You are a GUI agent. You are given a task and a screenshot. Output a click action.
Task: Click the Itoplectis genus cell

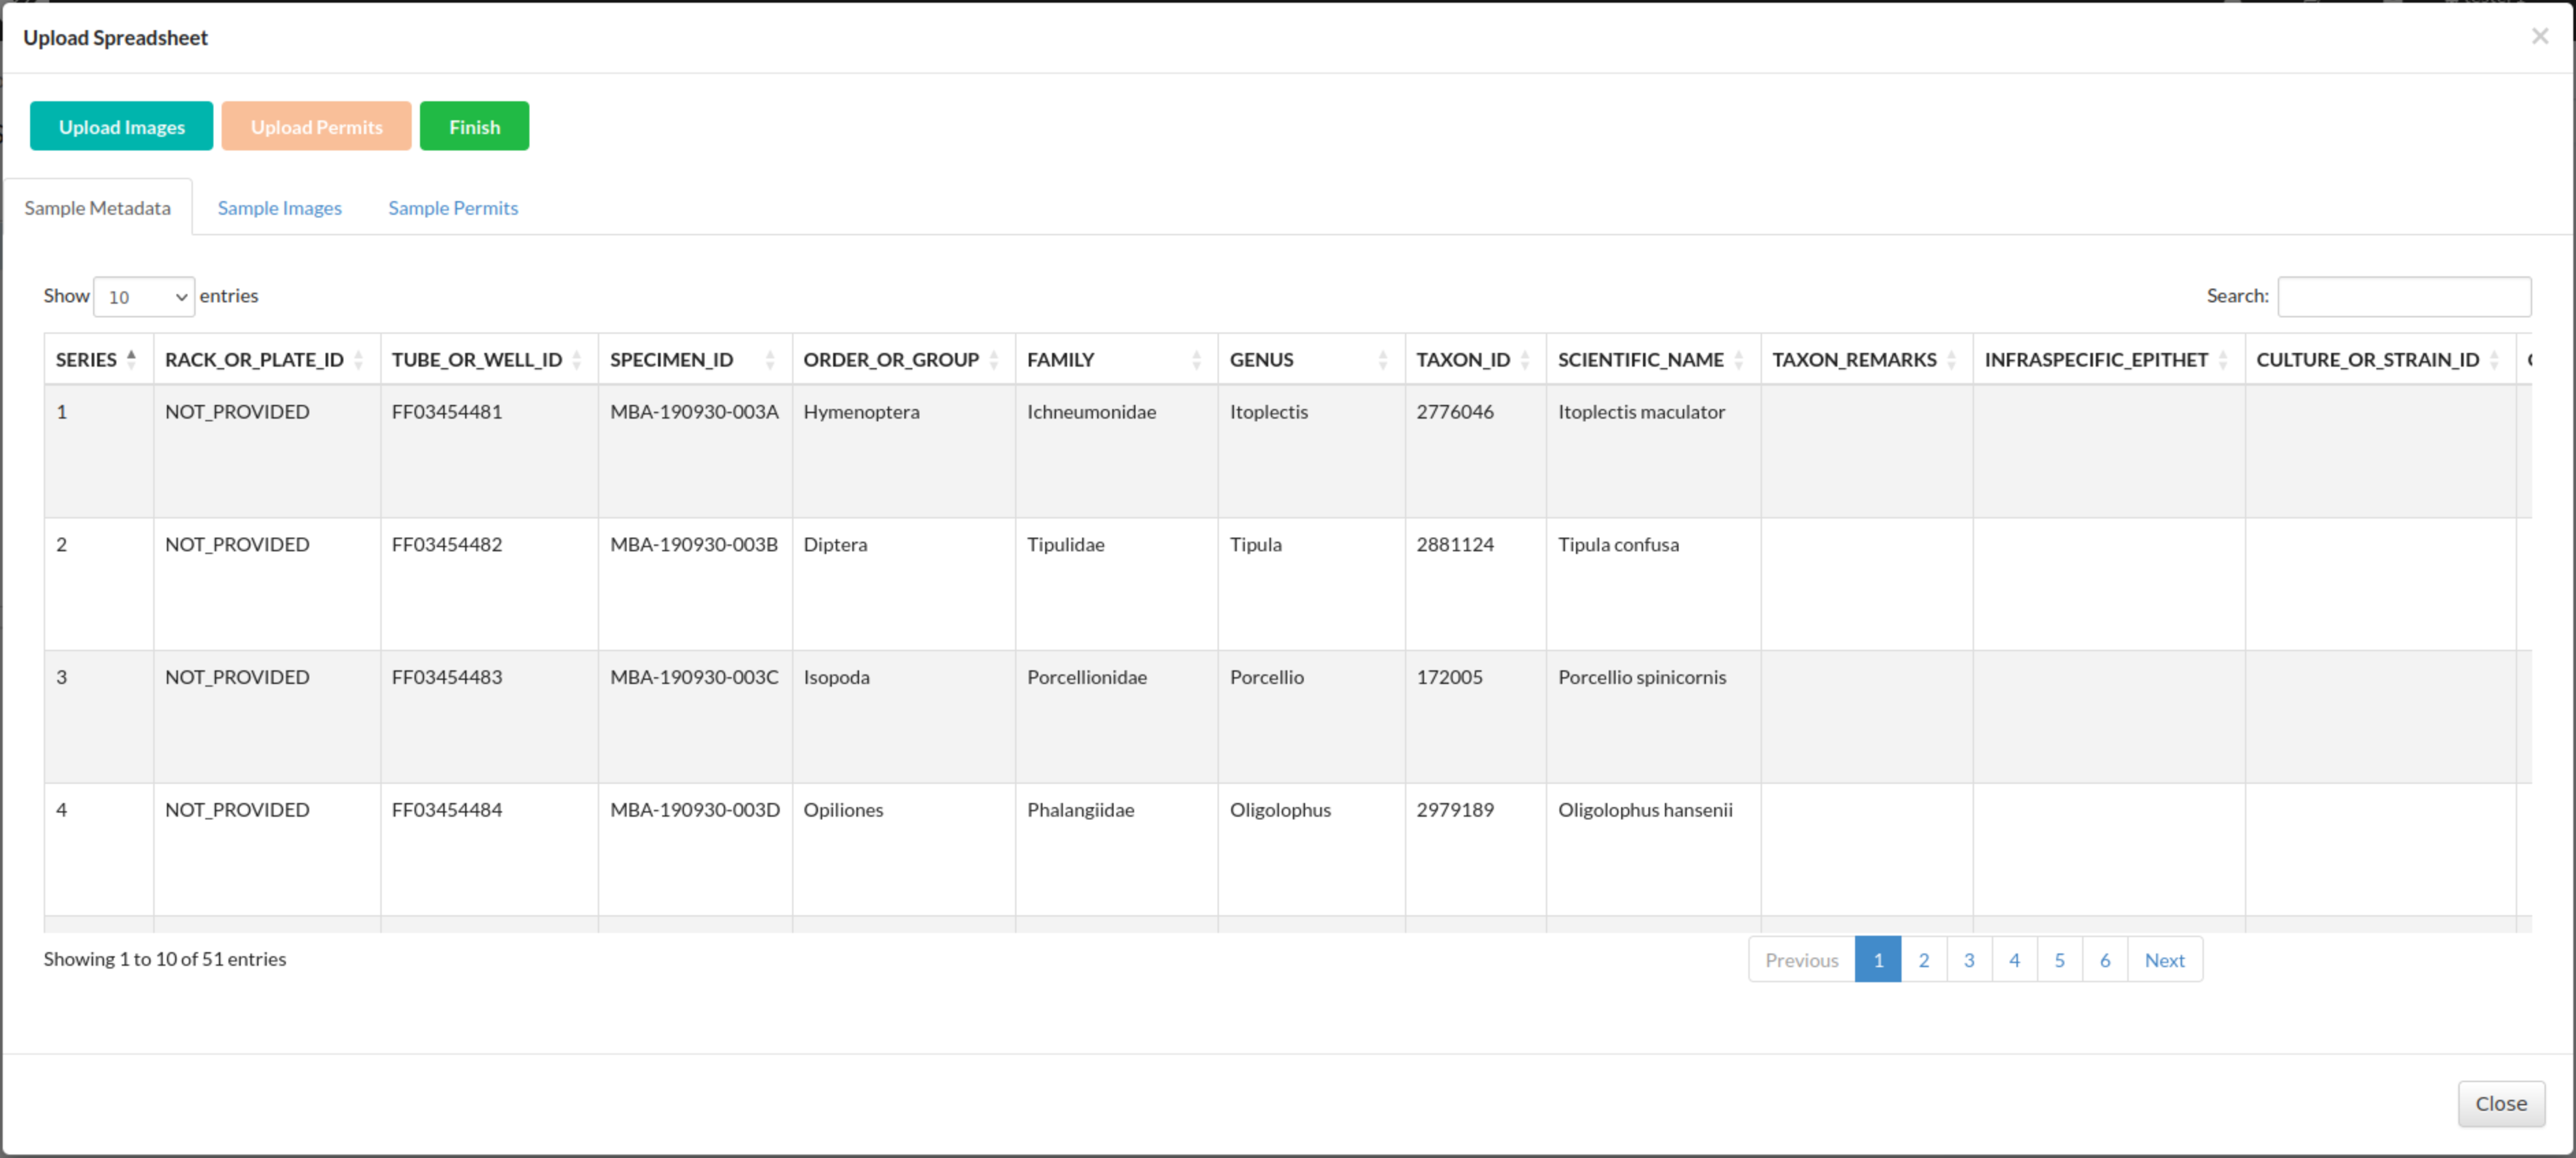(x=1311, y=451)
